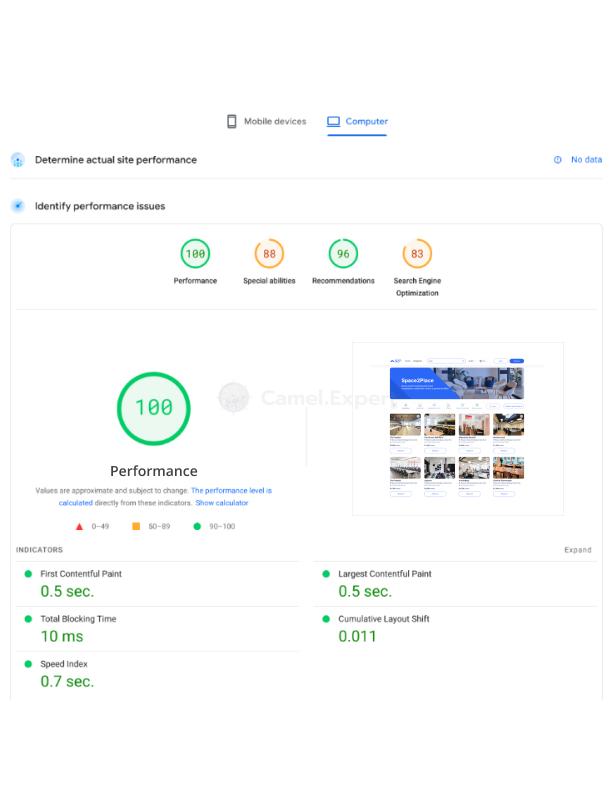Click the Space2Place website screenshot thumbnail
Screen dimensions: 612x796
click(x=457, y=428)
